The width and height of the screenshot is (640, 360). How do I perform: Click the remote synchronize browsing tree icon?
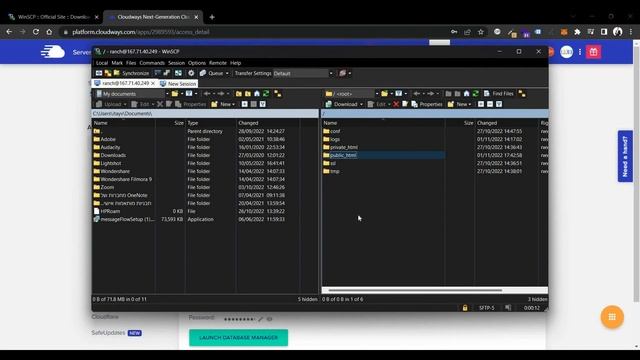[x=522, y=94]
